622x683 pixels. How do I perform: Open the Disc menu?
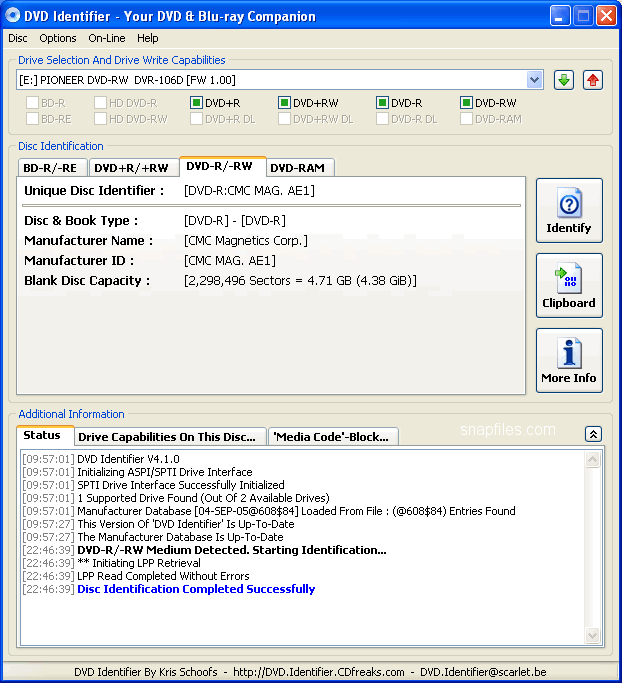(18, 38)
